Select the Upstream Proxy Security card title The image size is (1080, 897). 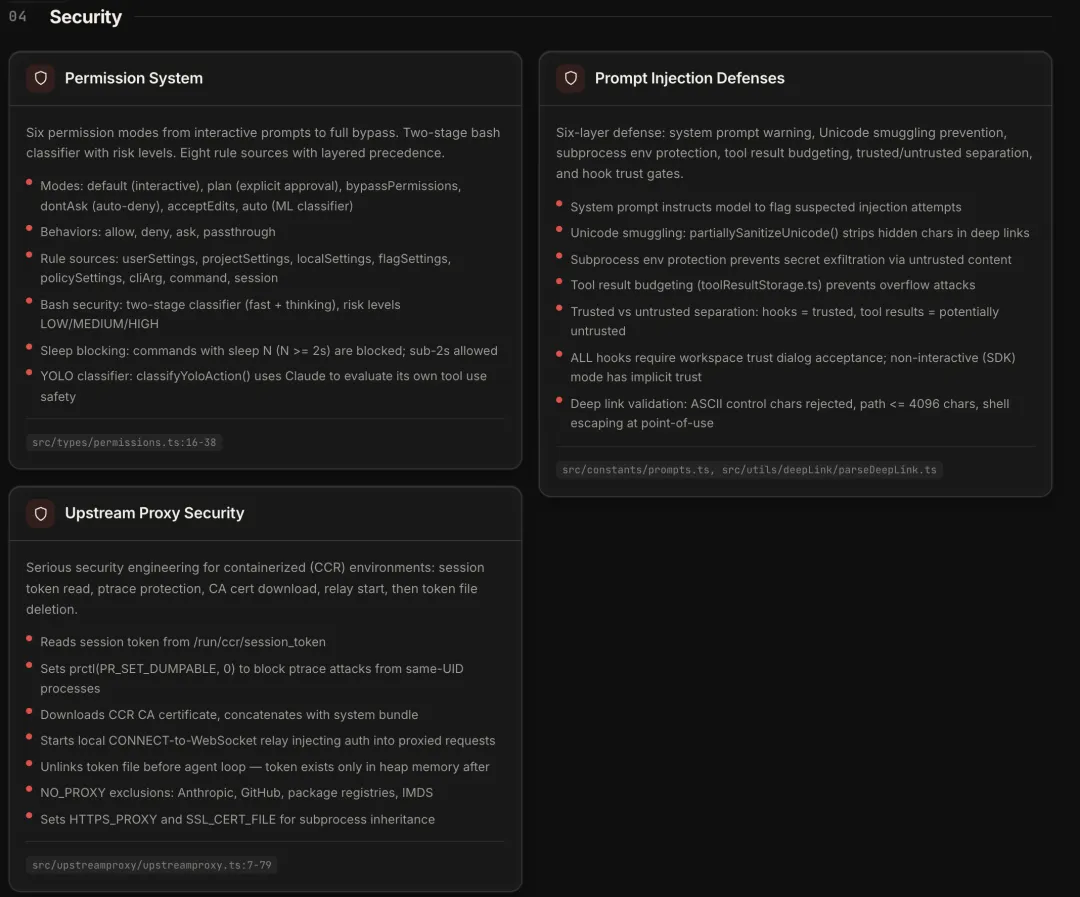(154, 513)
